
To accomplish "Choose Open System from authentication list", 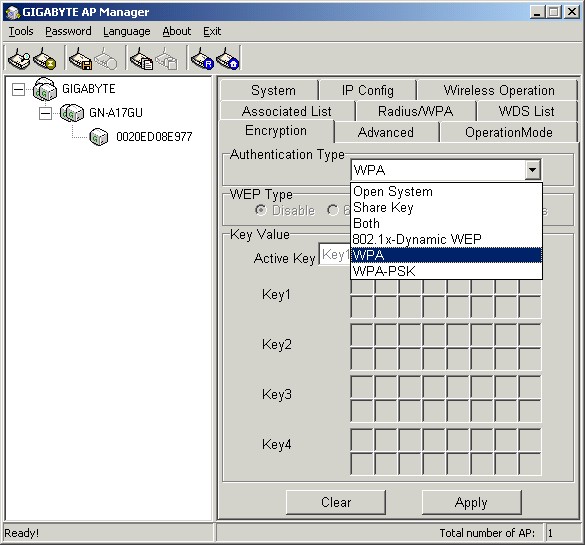I will (x=447, y=191).
